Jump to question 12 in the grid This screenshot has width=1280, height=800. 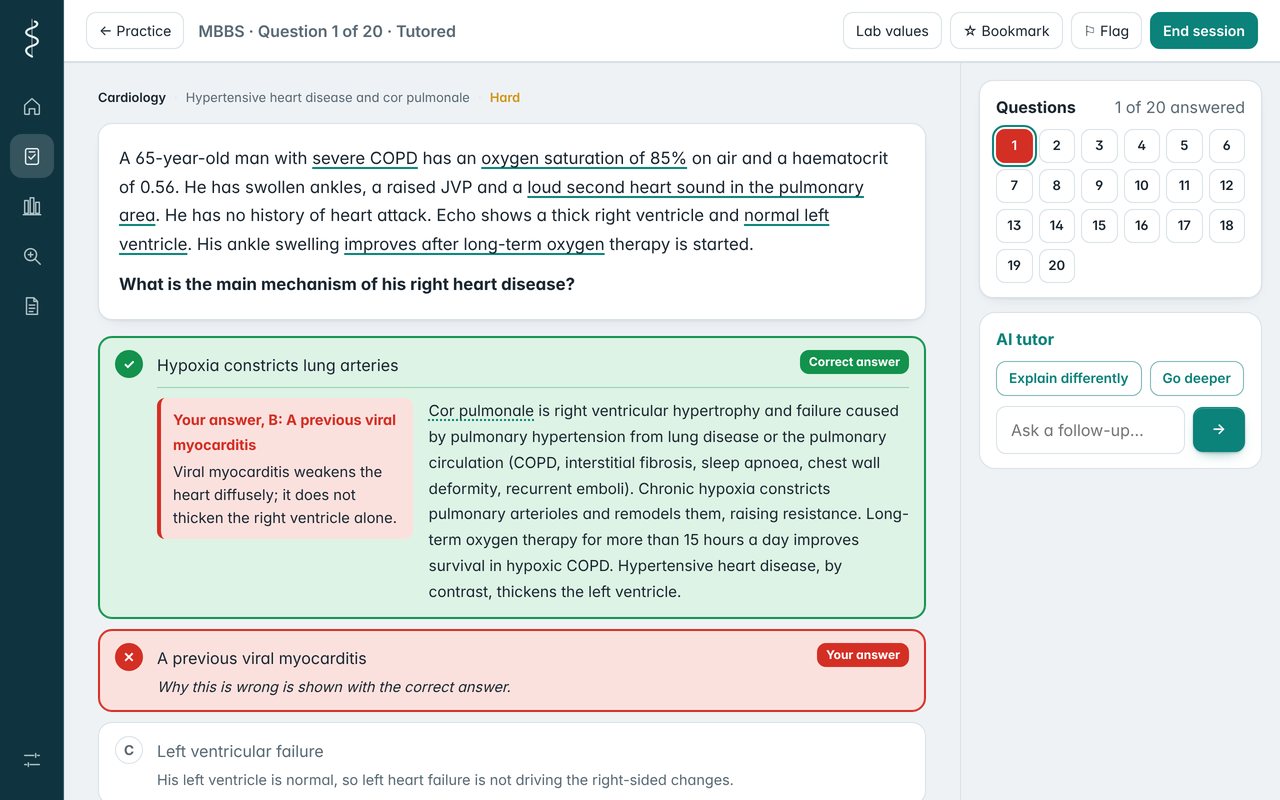(1226, 185)
